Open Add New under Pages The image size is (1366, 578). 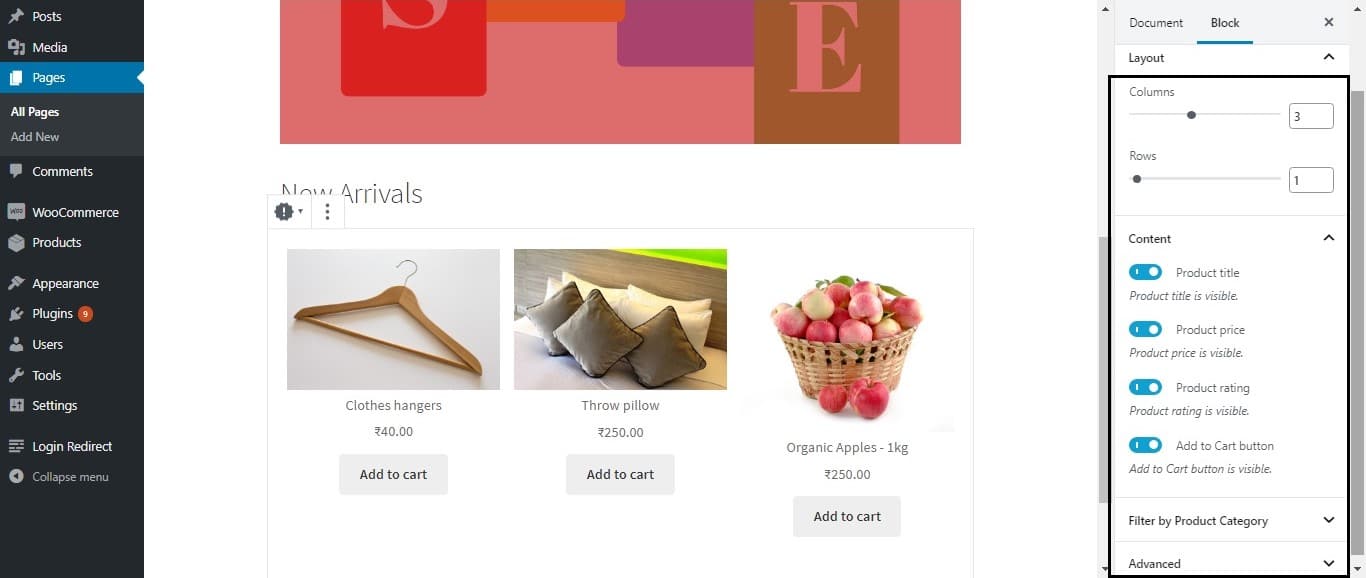click(x=35, y=136)
